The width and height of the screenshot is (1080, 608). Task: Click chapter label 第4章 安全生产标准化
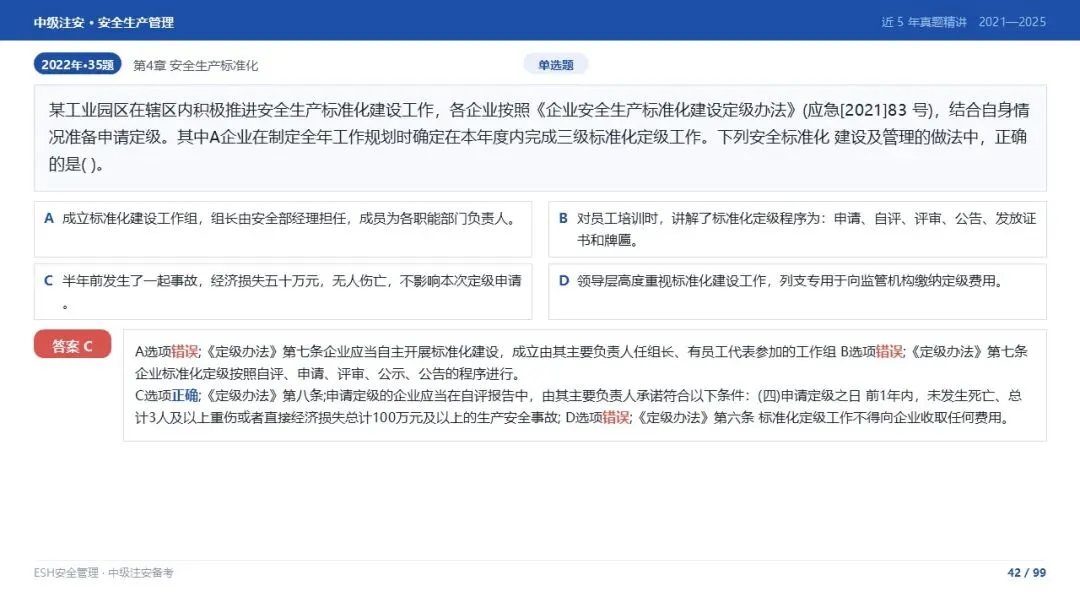pyautogui.click(x=196, y=65)
